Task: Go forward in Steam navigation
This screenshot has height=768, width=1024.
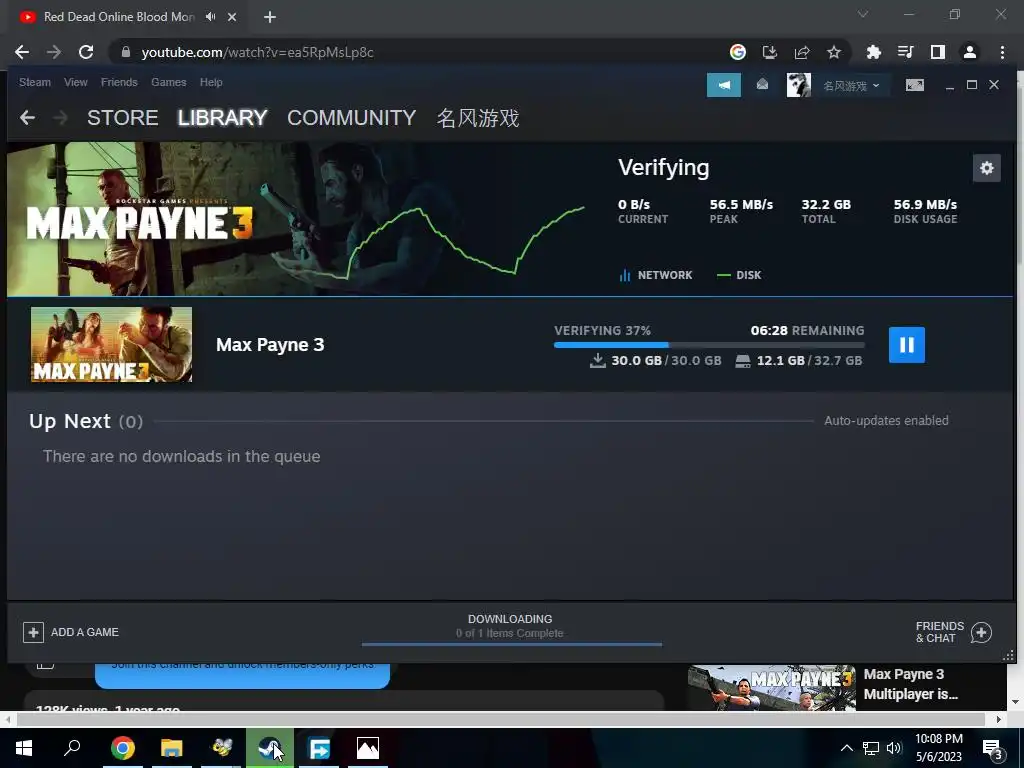Action: tap(60, 118)
